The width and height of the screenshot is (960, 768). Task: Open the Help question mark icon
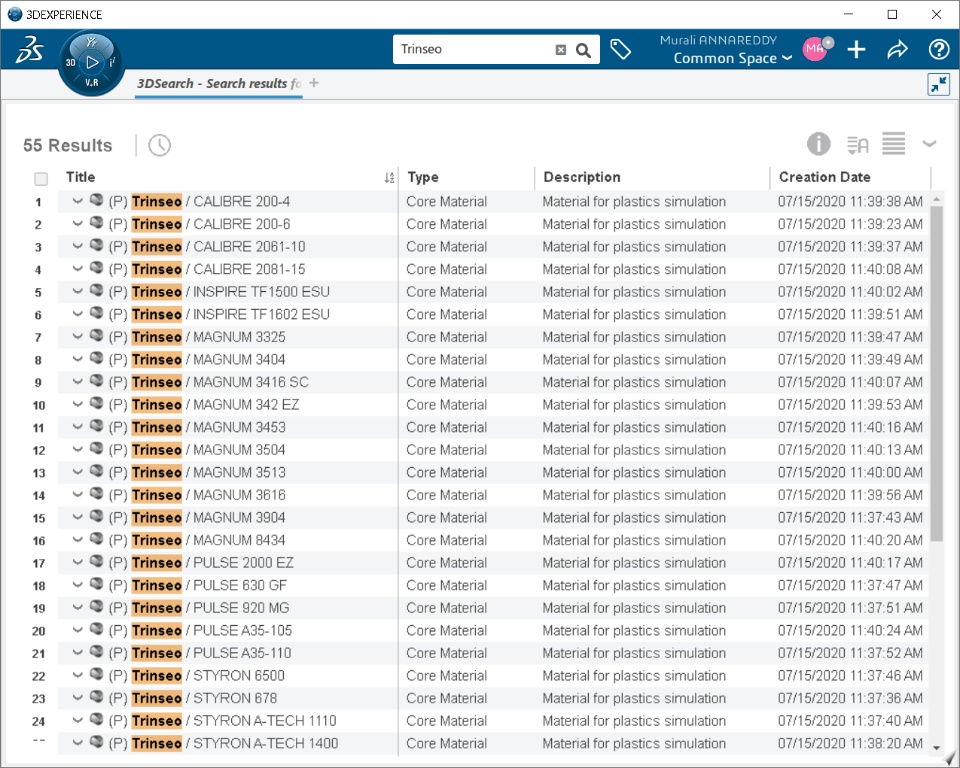click(939, 49)
